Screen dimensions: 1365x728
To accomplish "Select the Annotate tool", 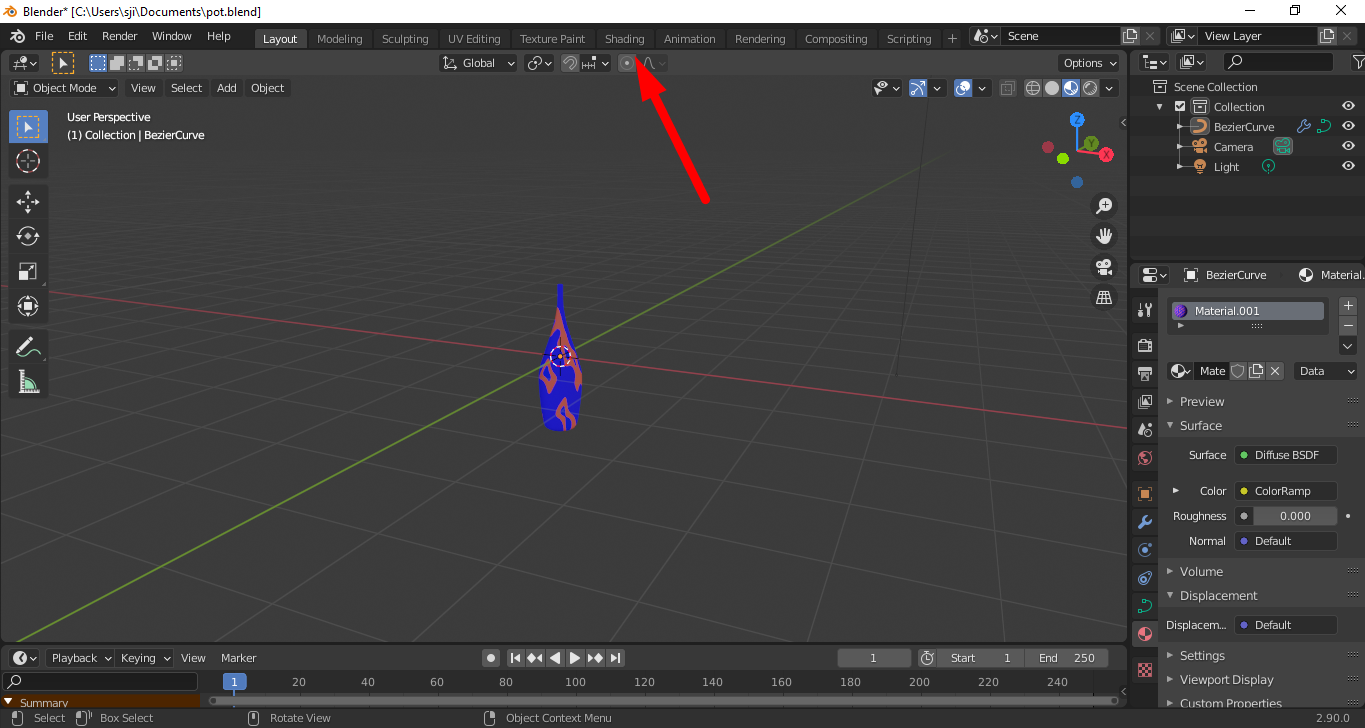I will click(x=28, y=346).
